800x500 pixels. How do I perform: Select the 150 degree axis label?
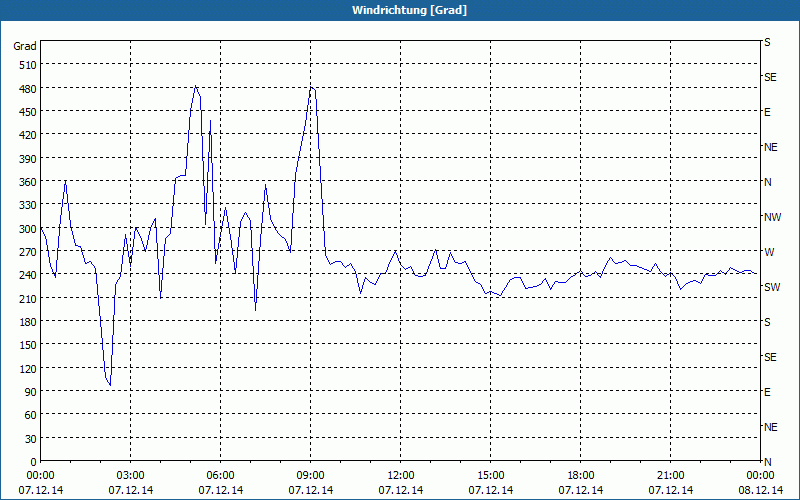click(x=28, y=345)
